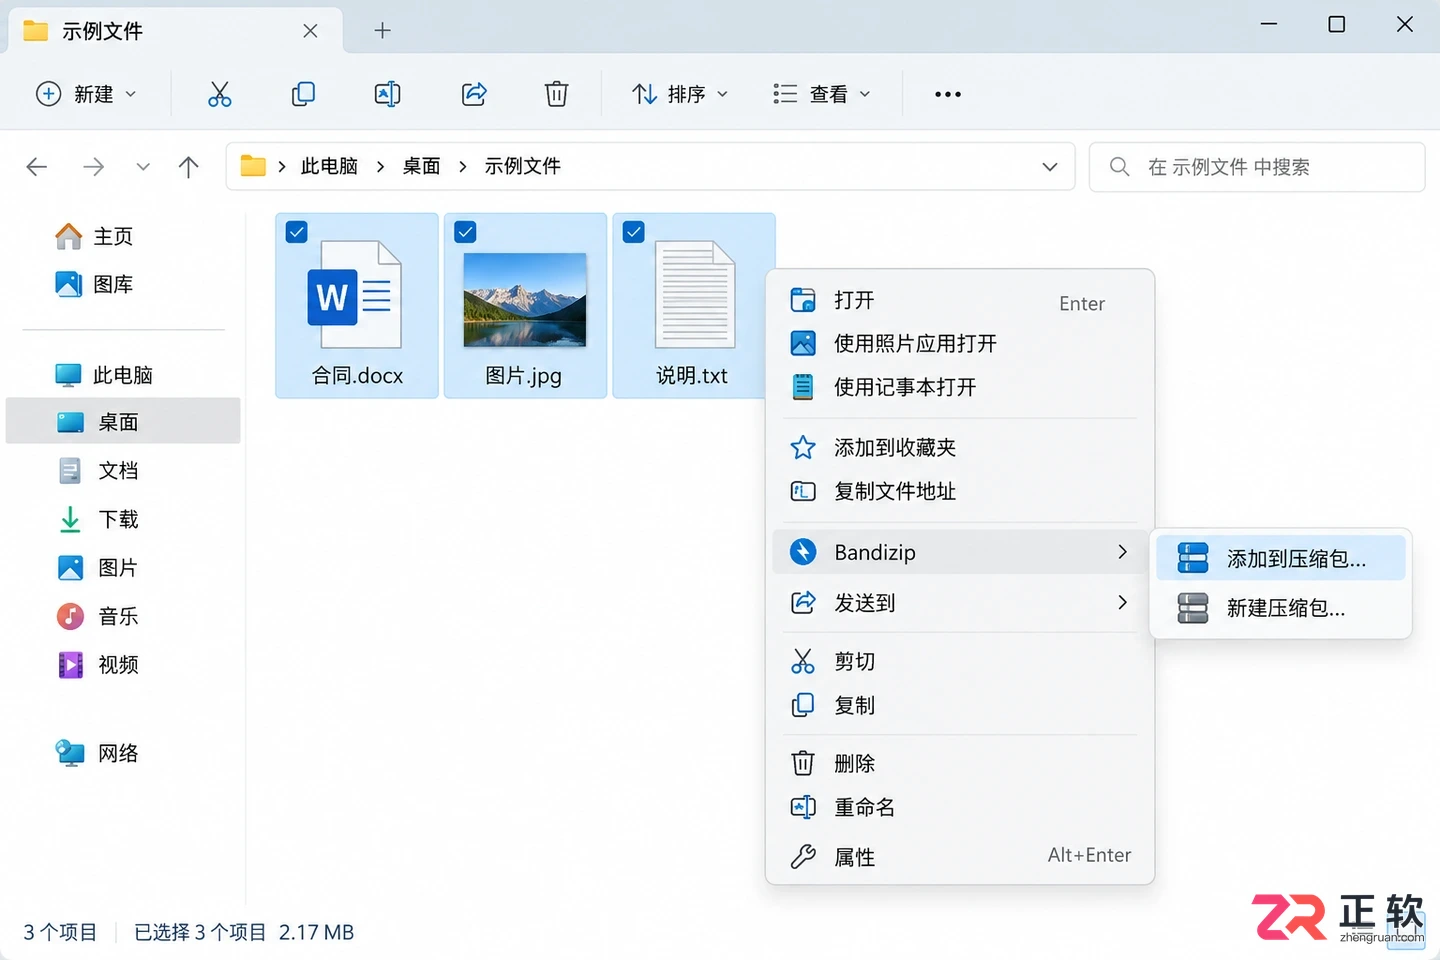Click 新建压缩包... in Bandizip submenu
1440x960 pixels.
click(x=1280, y=608)
